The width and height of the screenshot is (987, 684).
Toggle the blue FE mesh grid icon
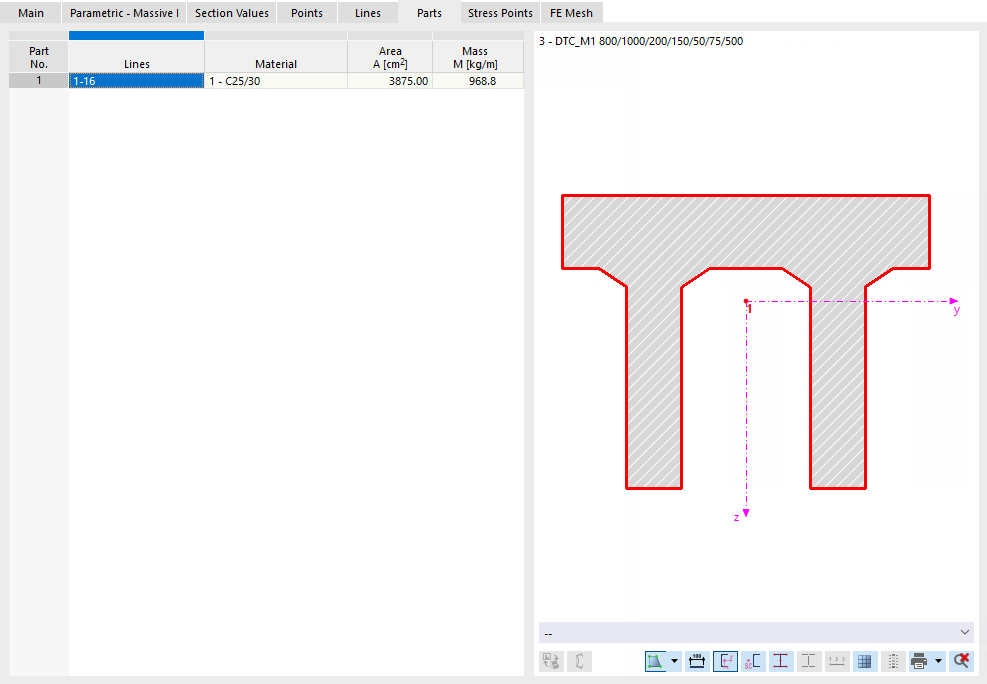(x=865, y=661)
